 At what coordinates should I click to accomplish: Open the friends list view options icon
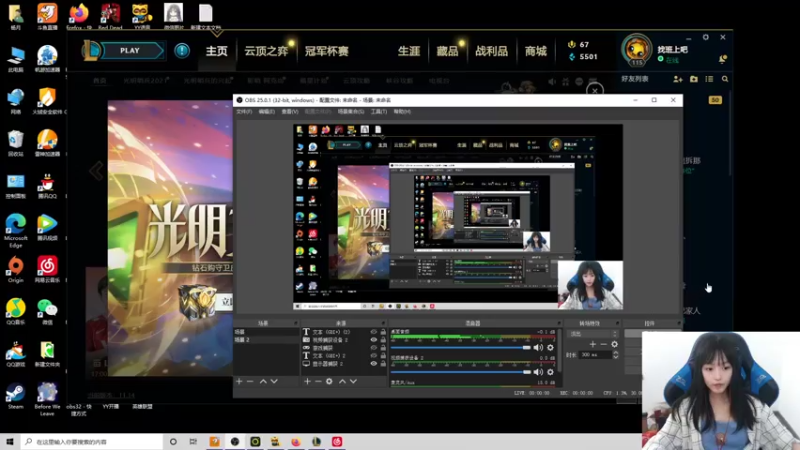coord(709,79)
